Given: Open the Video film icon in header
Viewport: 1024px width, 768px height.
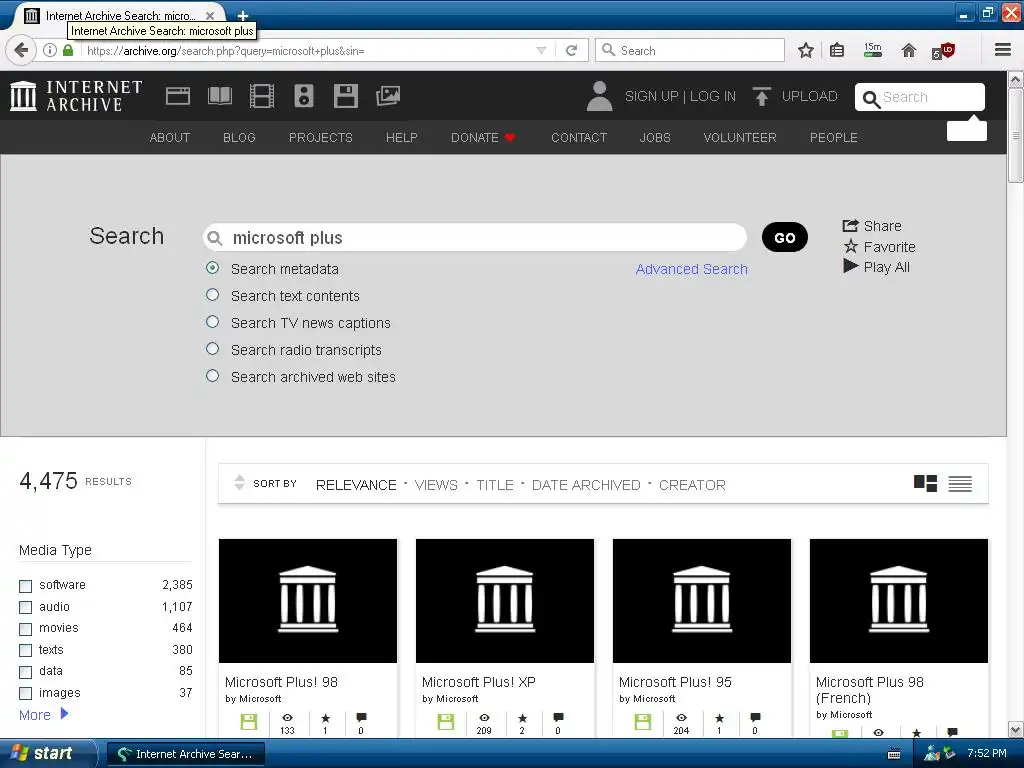Looking at the screenshot, I should [262, 96].
